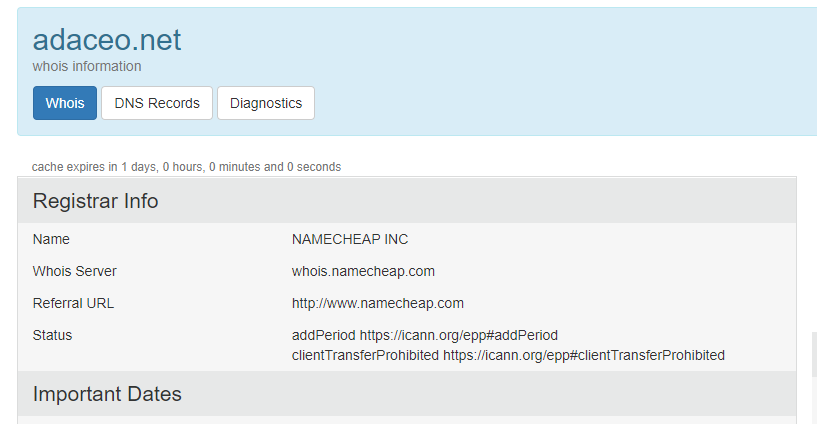Open the DNS Records tab

(x=157, y=103)
